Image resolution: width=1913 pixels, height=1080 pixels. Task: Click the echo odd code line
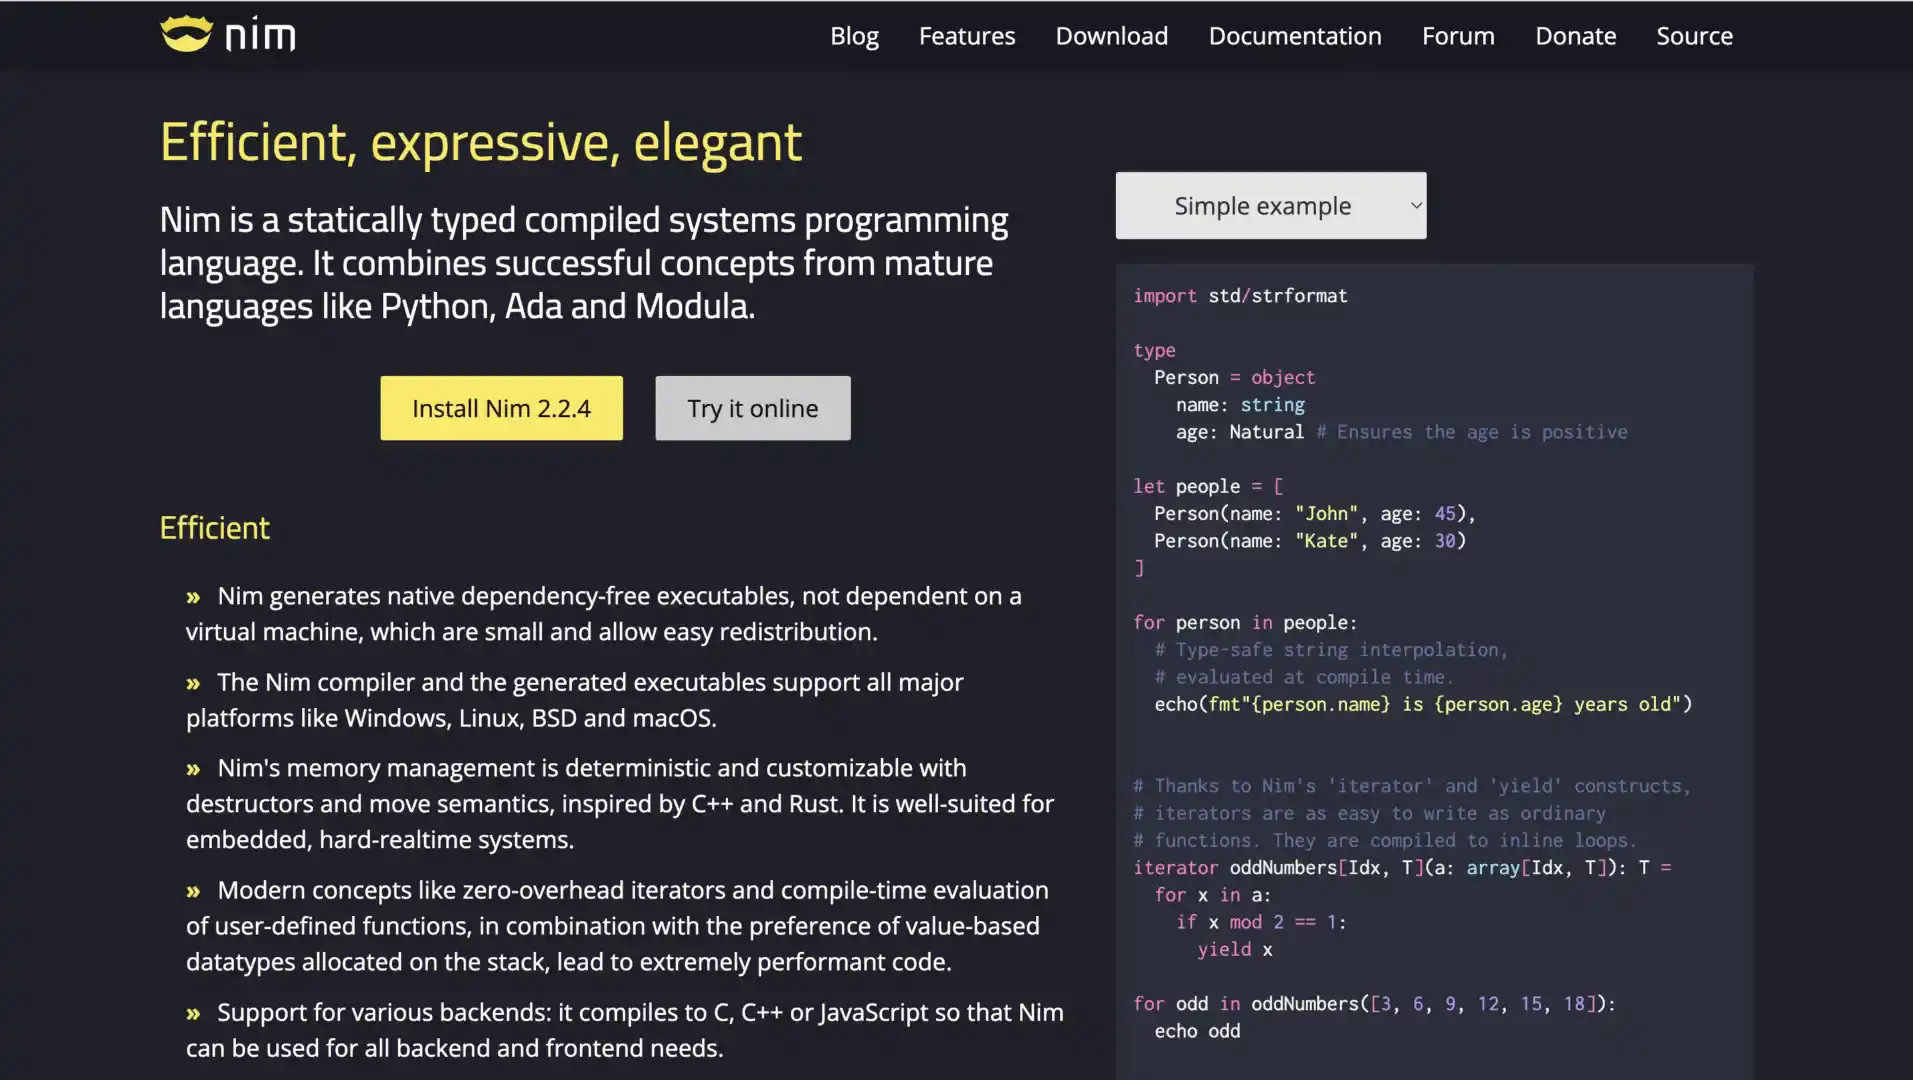click(x=1197, y=1031)
